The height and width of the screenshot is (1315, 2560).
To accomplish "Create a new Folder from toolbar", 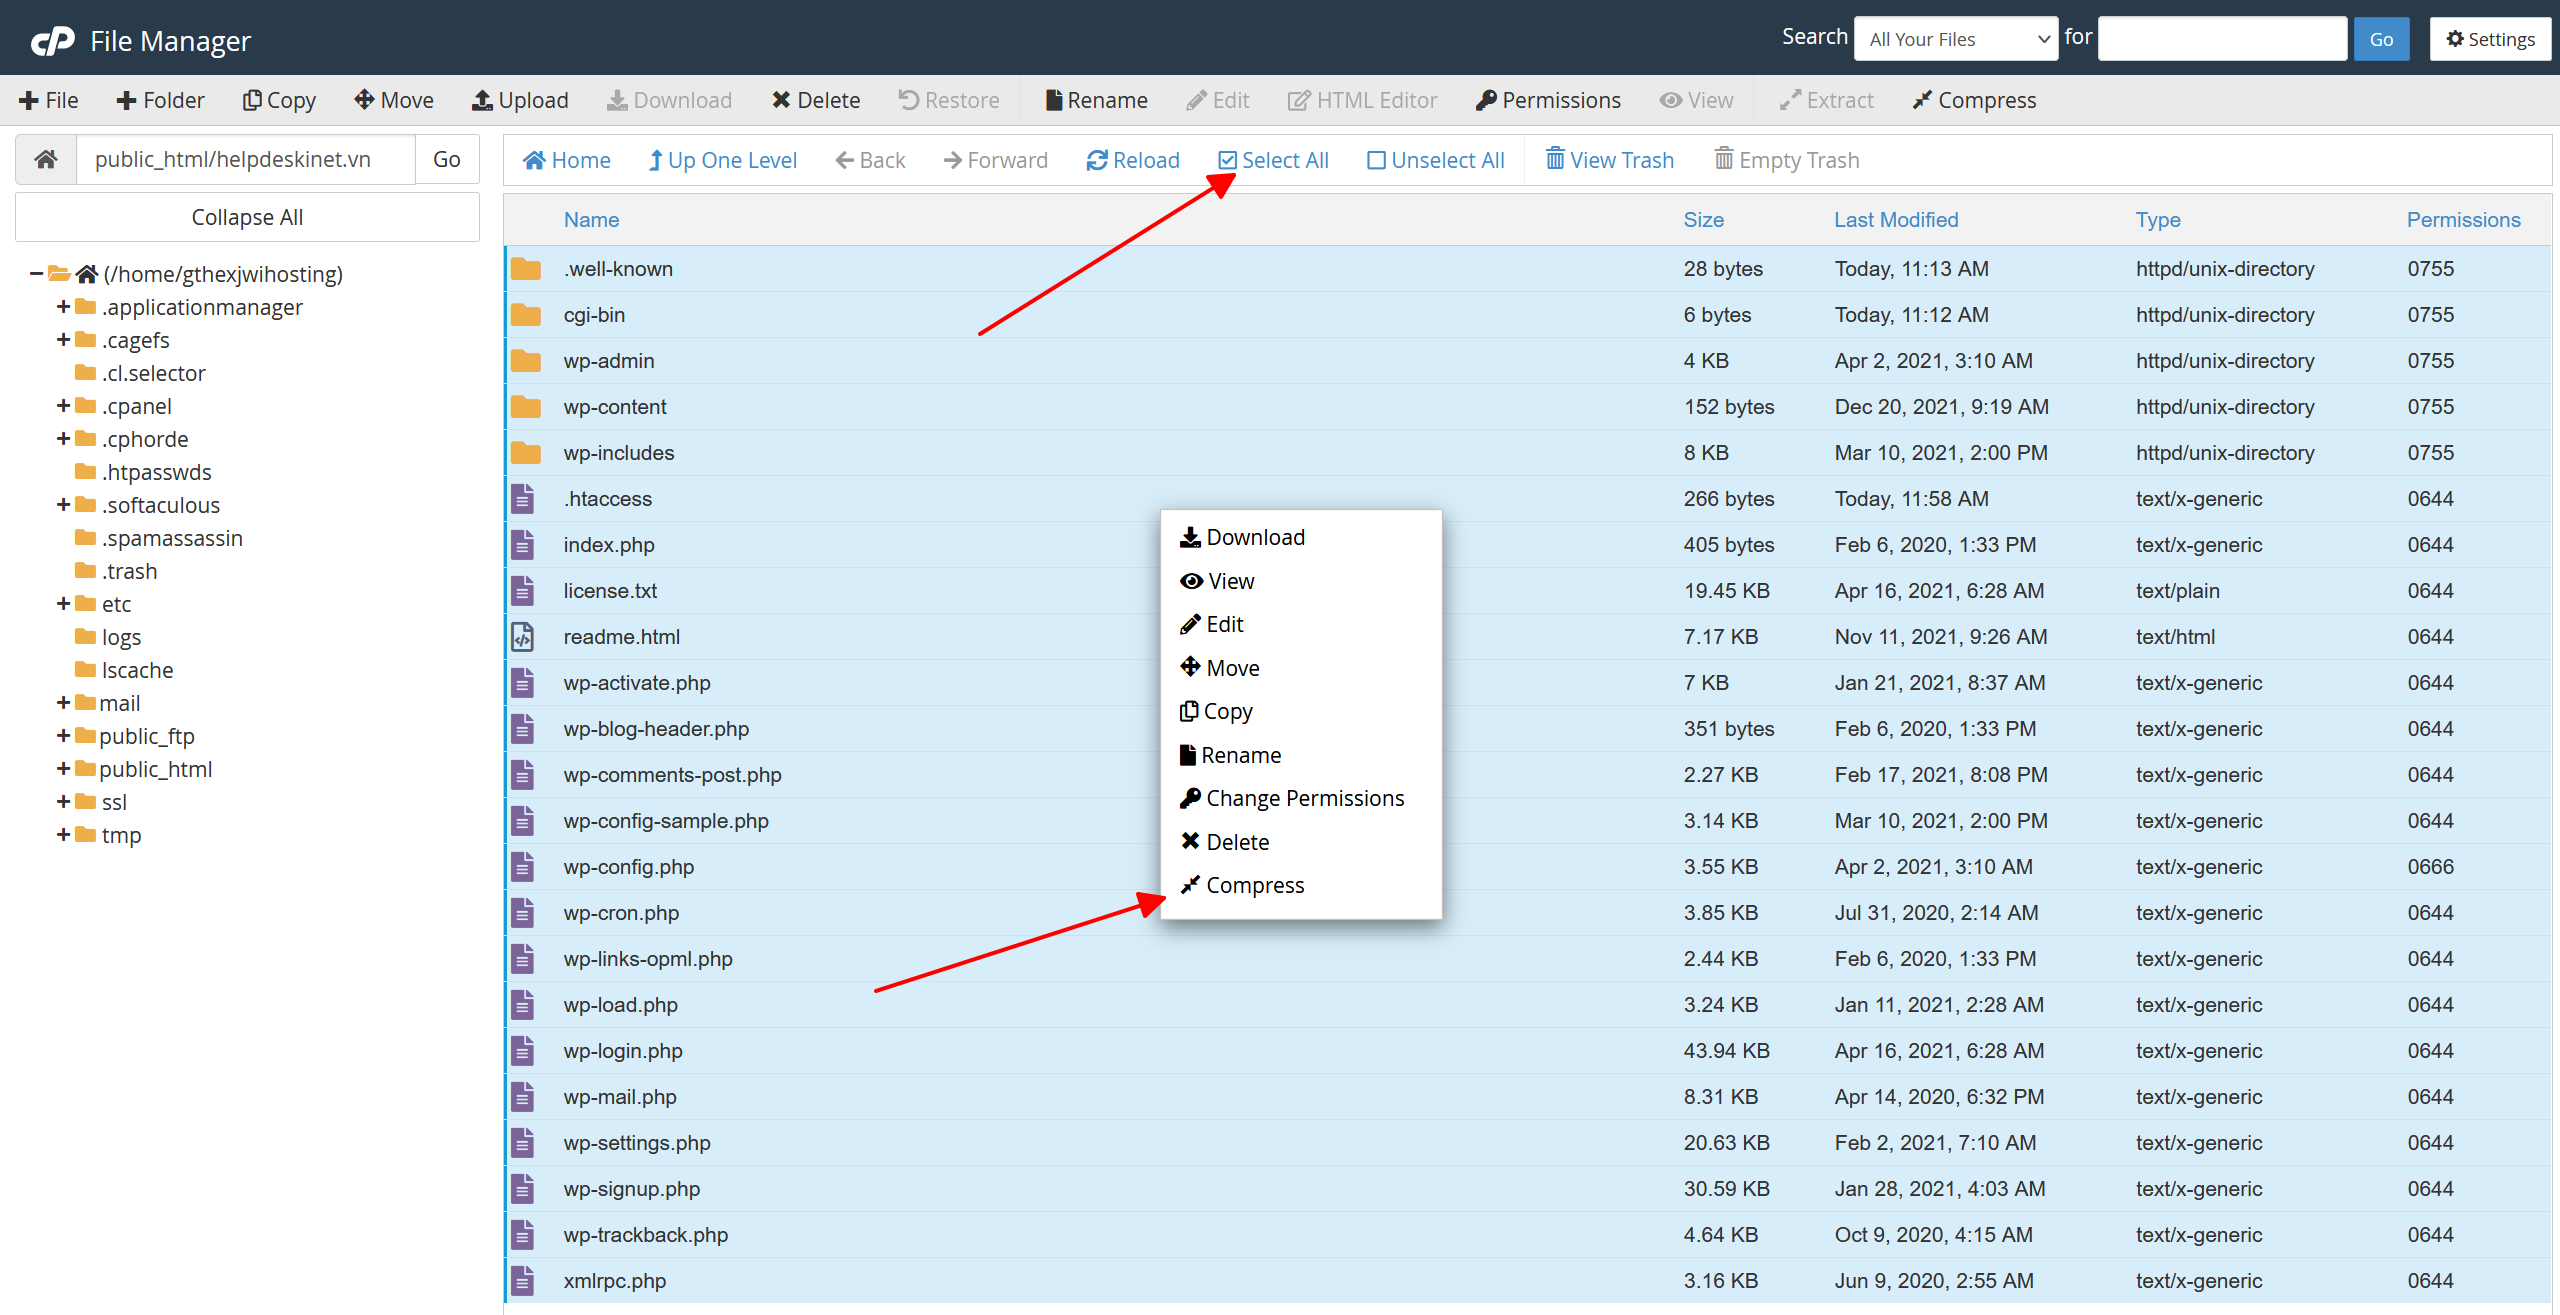I will point(160,100).
